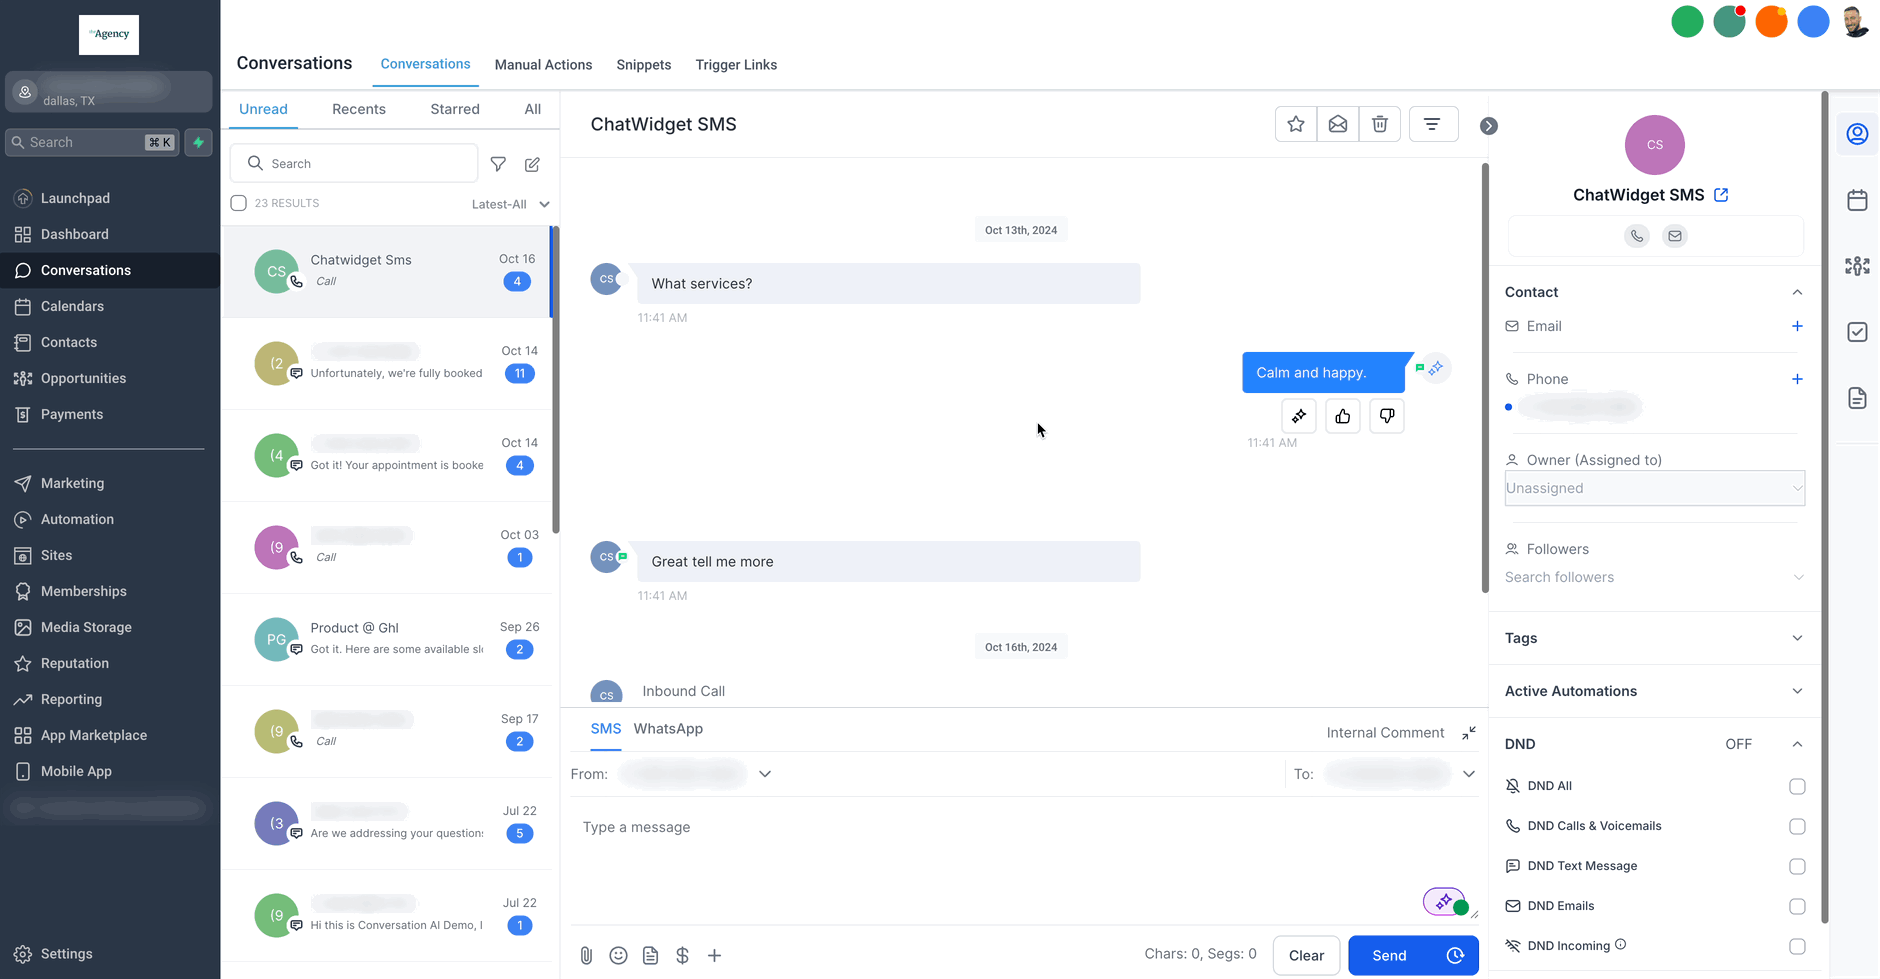Click the compose new message icon
This screenshot has height=979, width=1880.
point(533,164)
